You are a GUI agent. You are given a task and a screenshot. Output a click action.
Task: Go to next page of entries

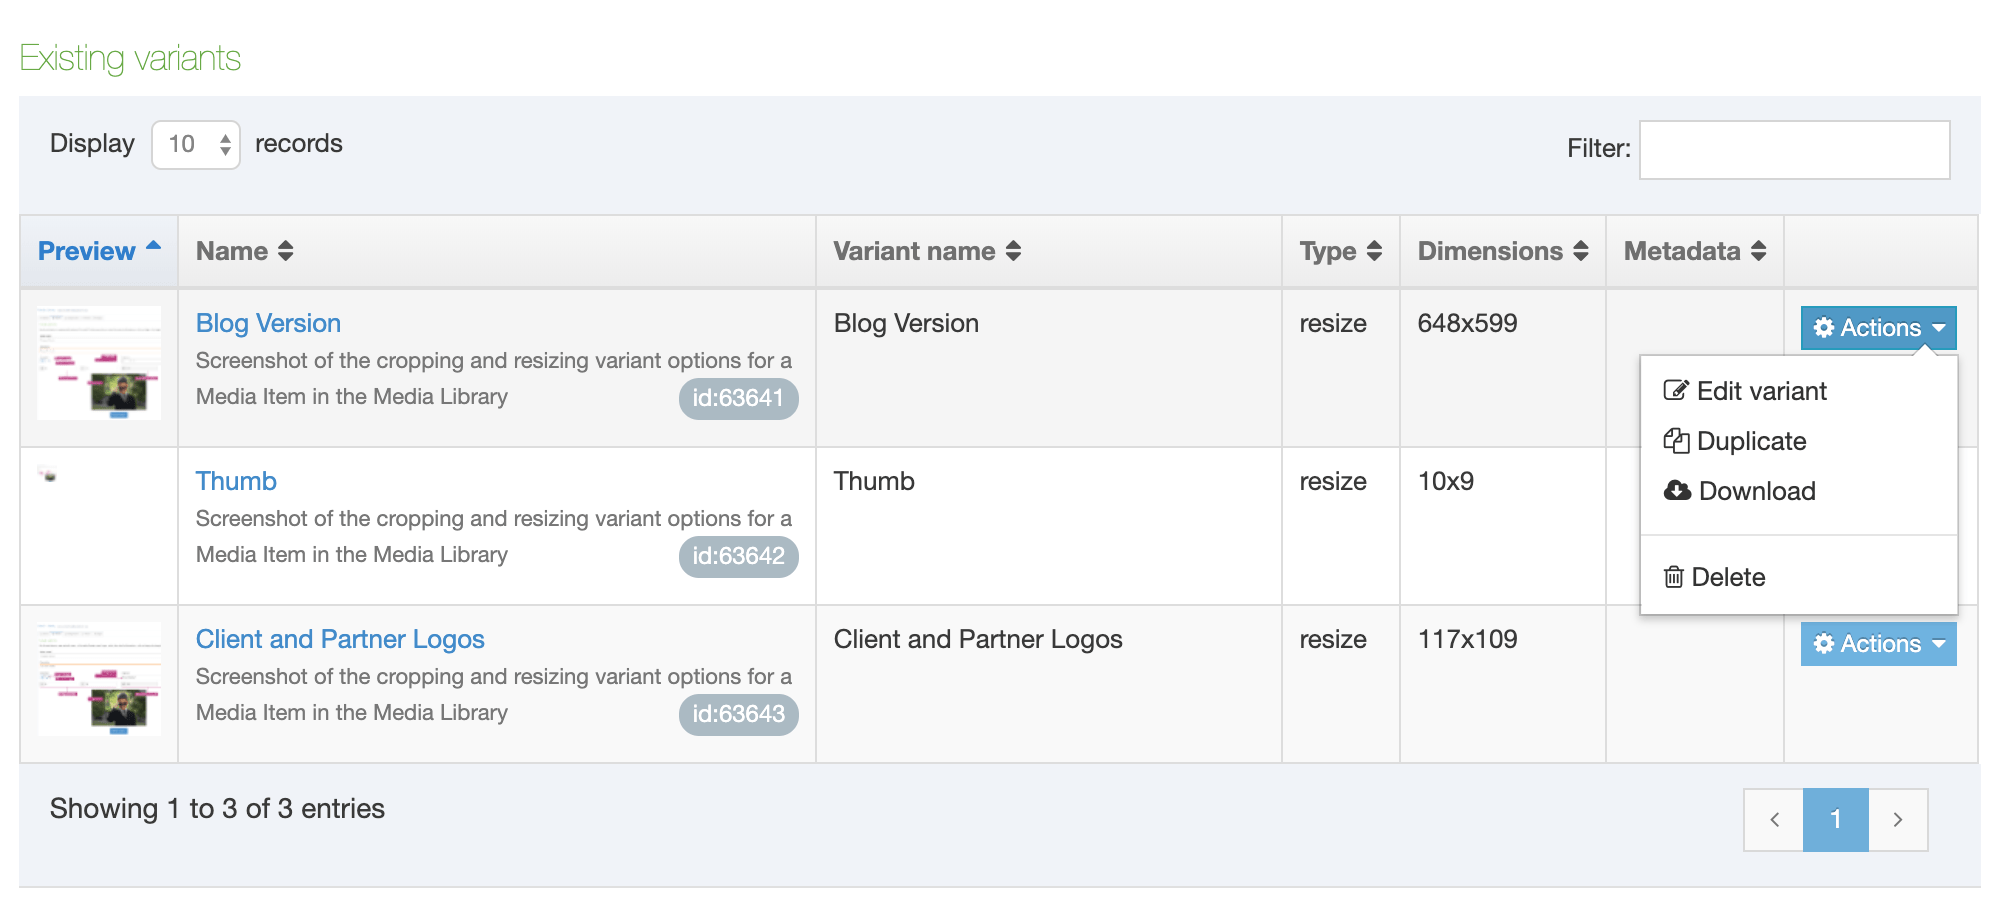pyautogui.click(x=1897, y=820)
